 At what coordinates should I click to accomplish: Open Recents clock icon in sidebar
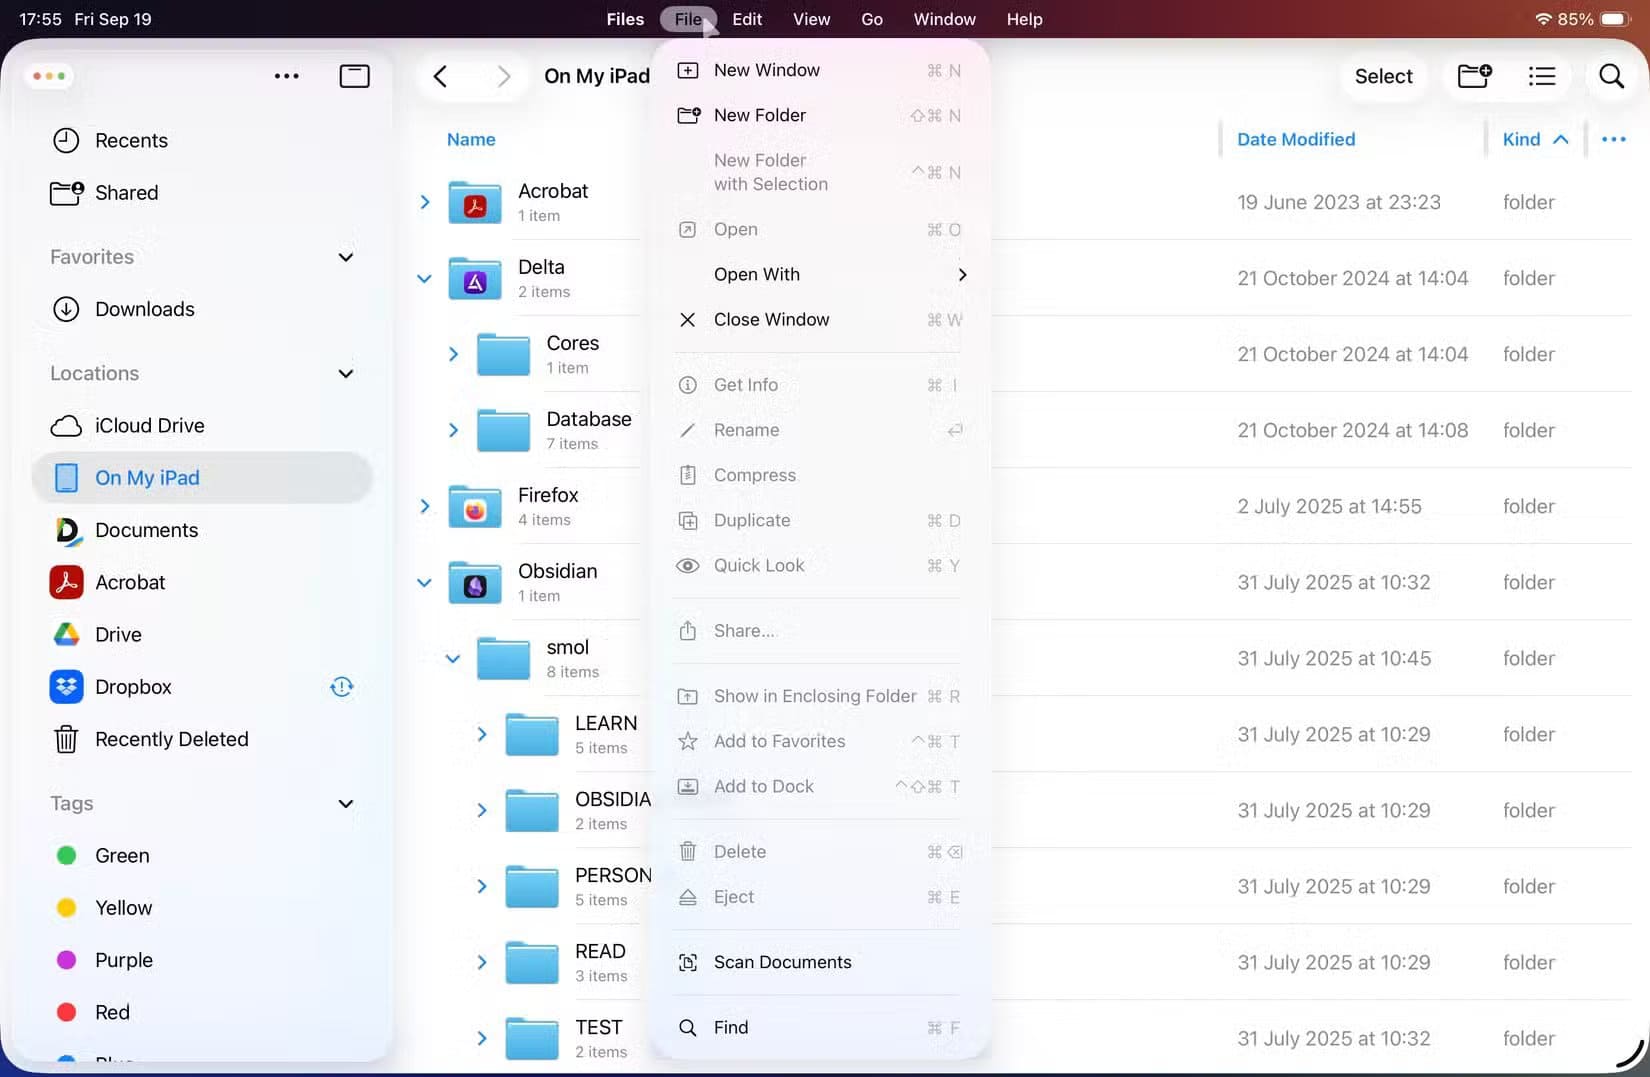(x=66, y=141)
